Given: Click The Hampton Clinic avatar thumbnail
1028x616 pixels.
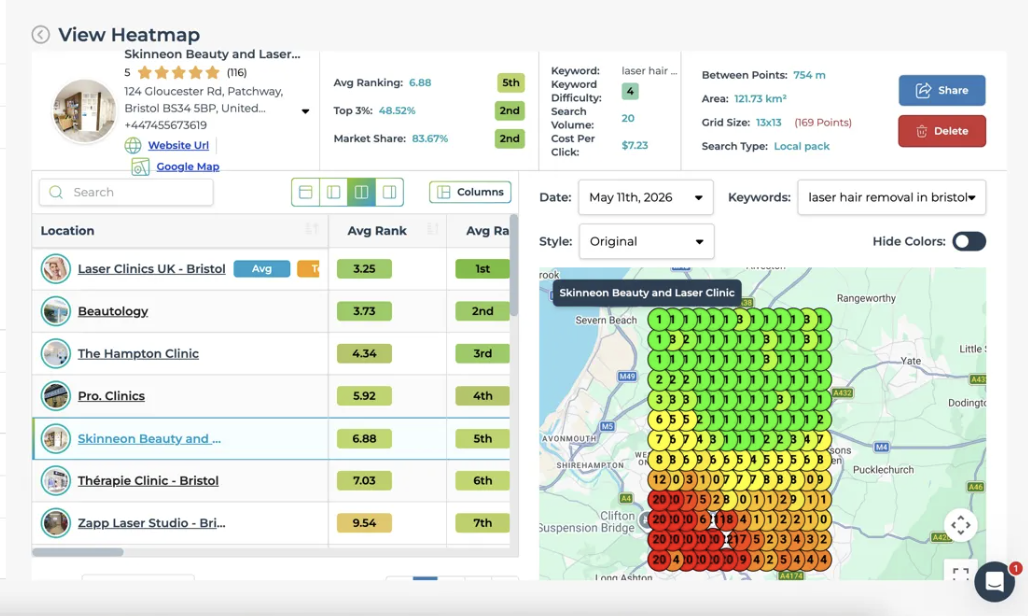Looking at the screenshot, I should pyautogui.click(x=56, y=354).
